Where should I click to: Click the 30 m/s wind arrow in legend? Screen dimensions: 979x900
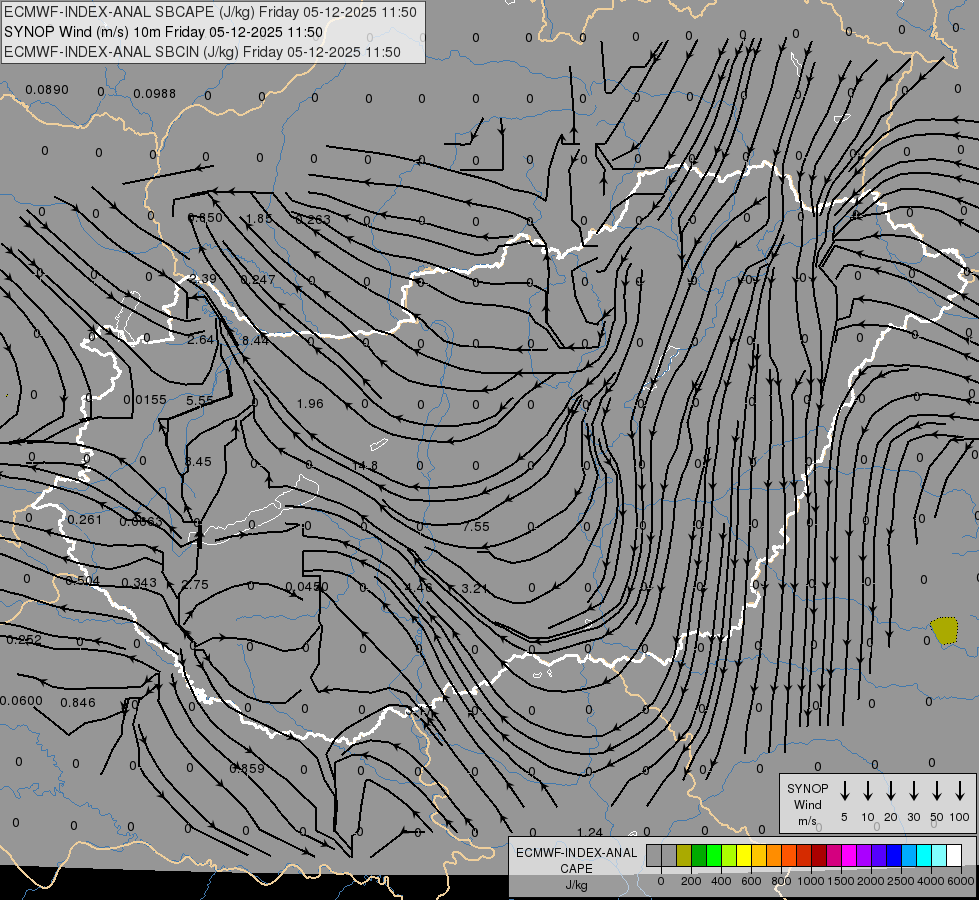[x=913, y=791]
